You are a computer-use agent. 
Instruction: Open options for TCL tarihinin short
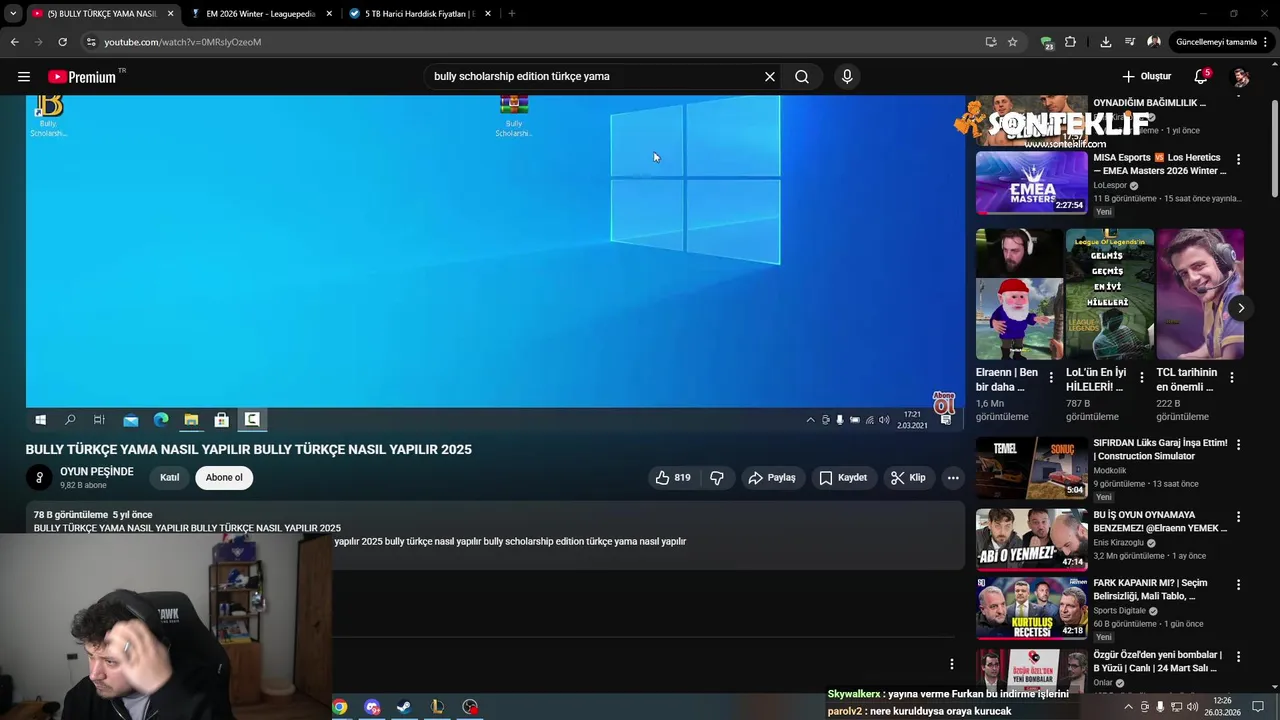[1232, 377]
